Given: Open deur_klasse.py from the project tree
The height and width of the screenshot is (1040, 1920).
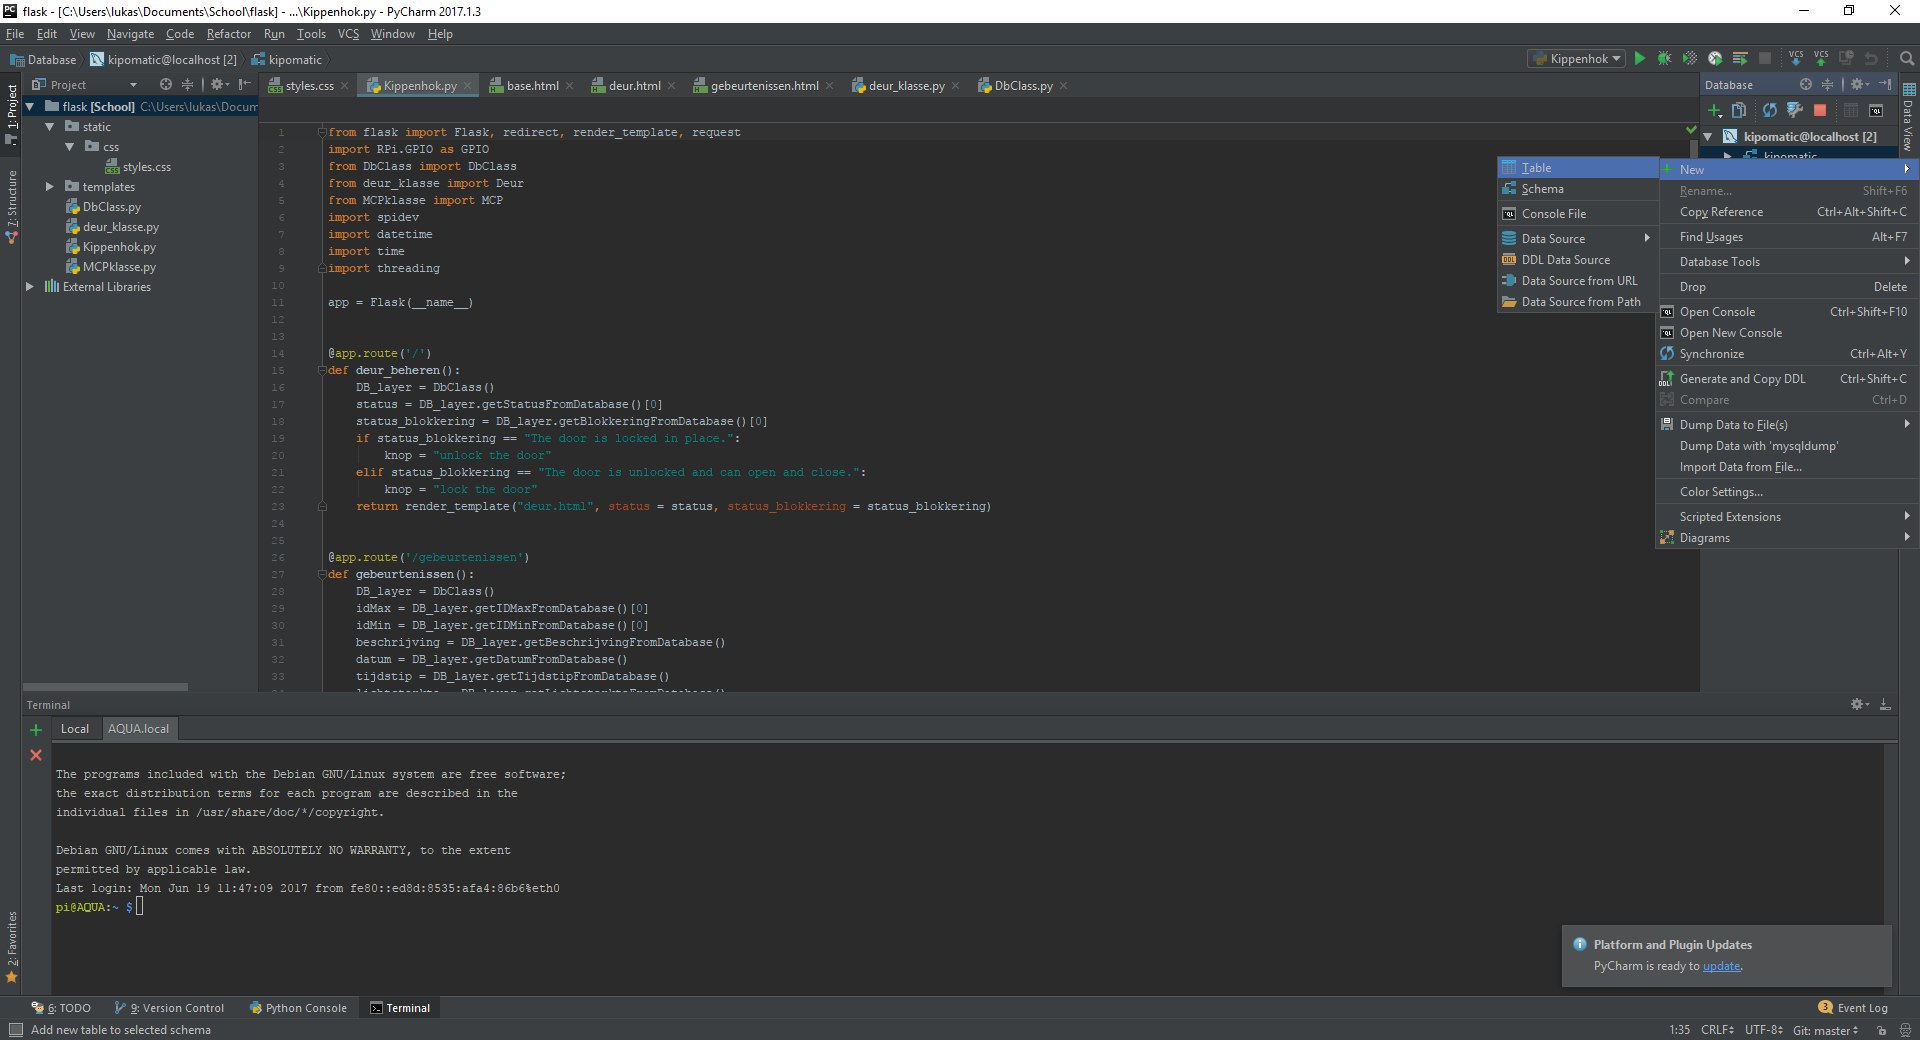Looking at the screenshot, I should pos(120,227).
